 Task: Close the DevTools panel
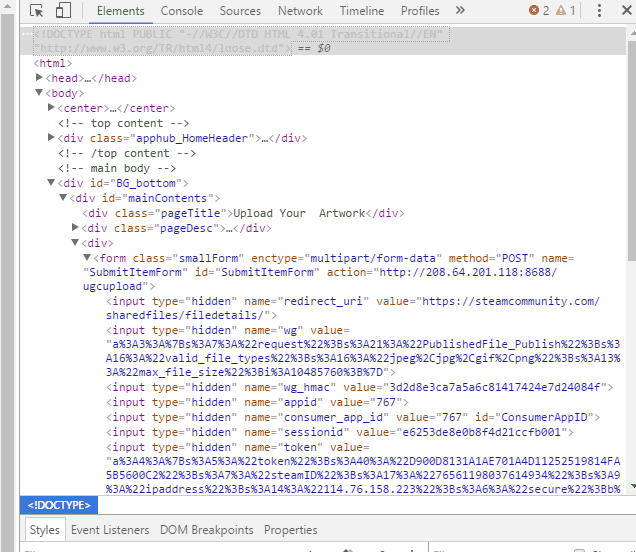(627, 10)
